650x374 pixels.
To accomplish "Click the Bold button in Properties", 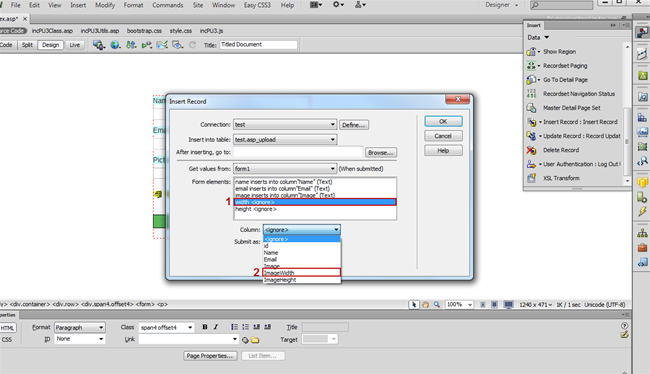I will [x=205, y=327].
